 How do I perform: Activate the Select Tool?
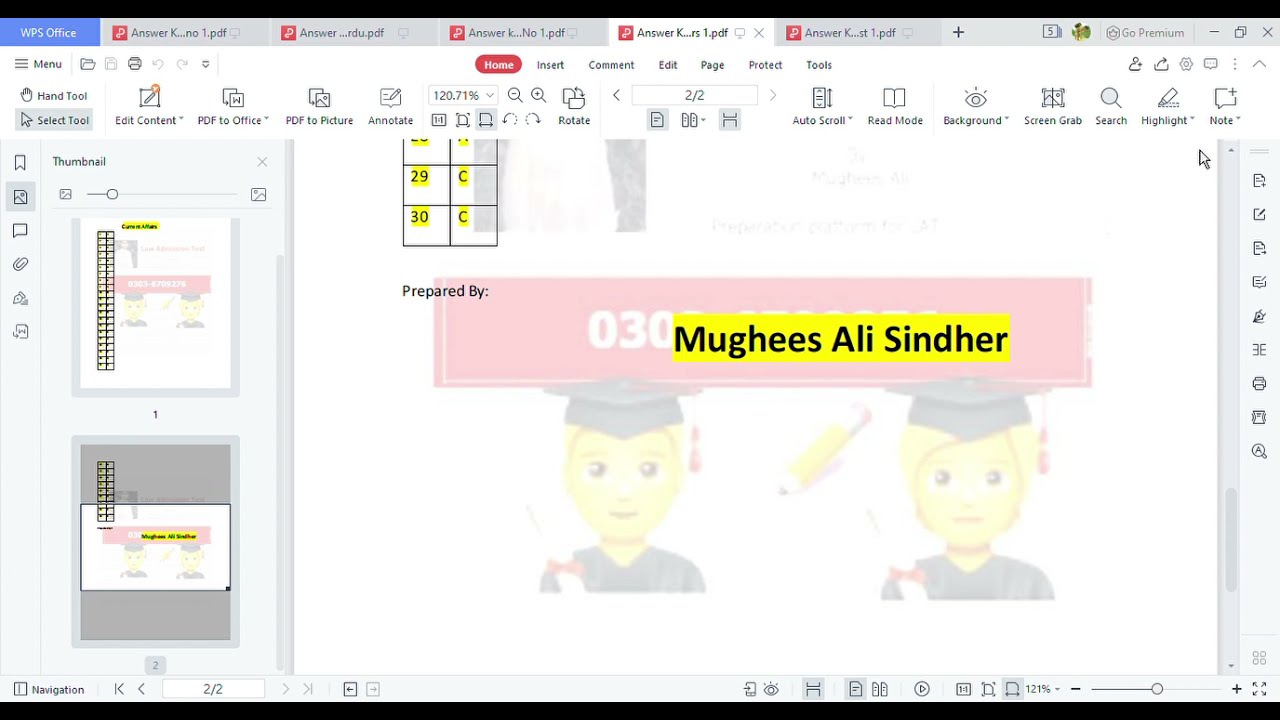coord(54,120)
